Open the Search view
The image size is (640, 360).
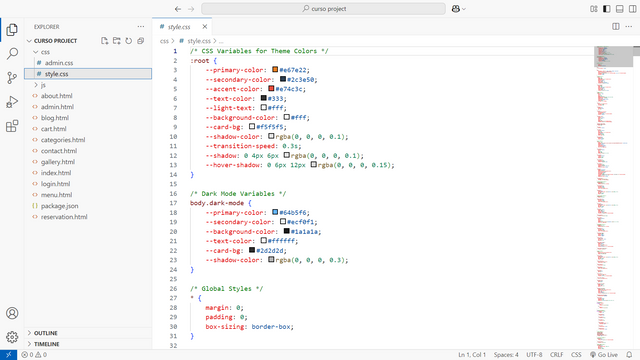click(x=12, y=53)
